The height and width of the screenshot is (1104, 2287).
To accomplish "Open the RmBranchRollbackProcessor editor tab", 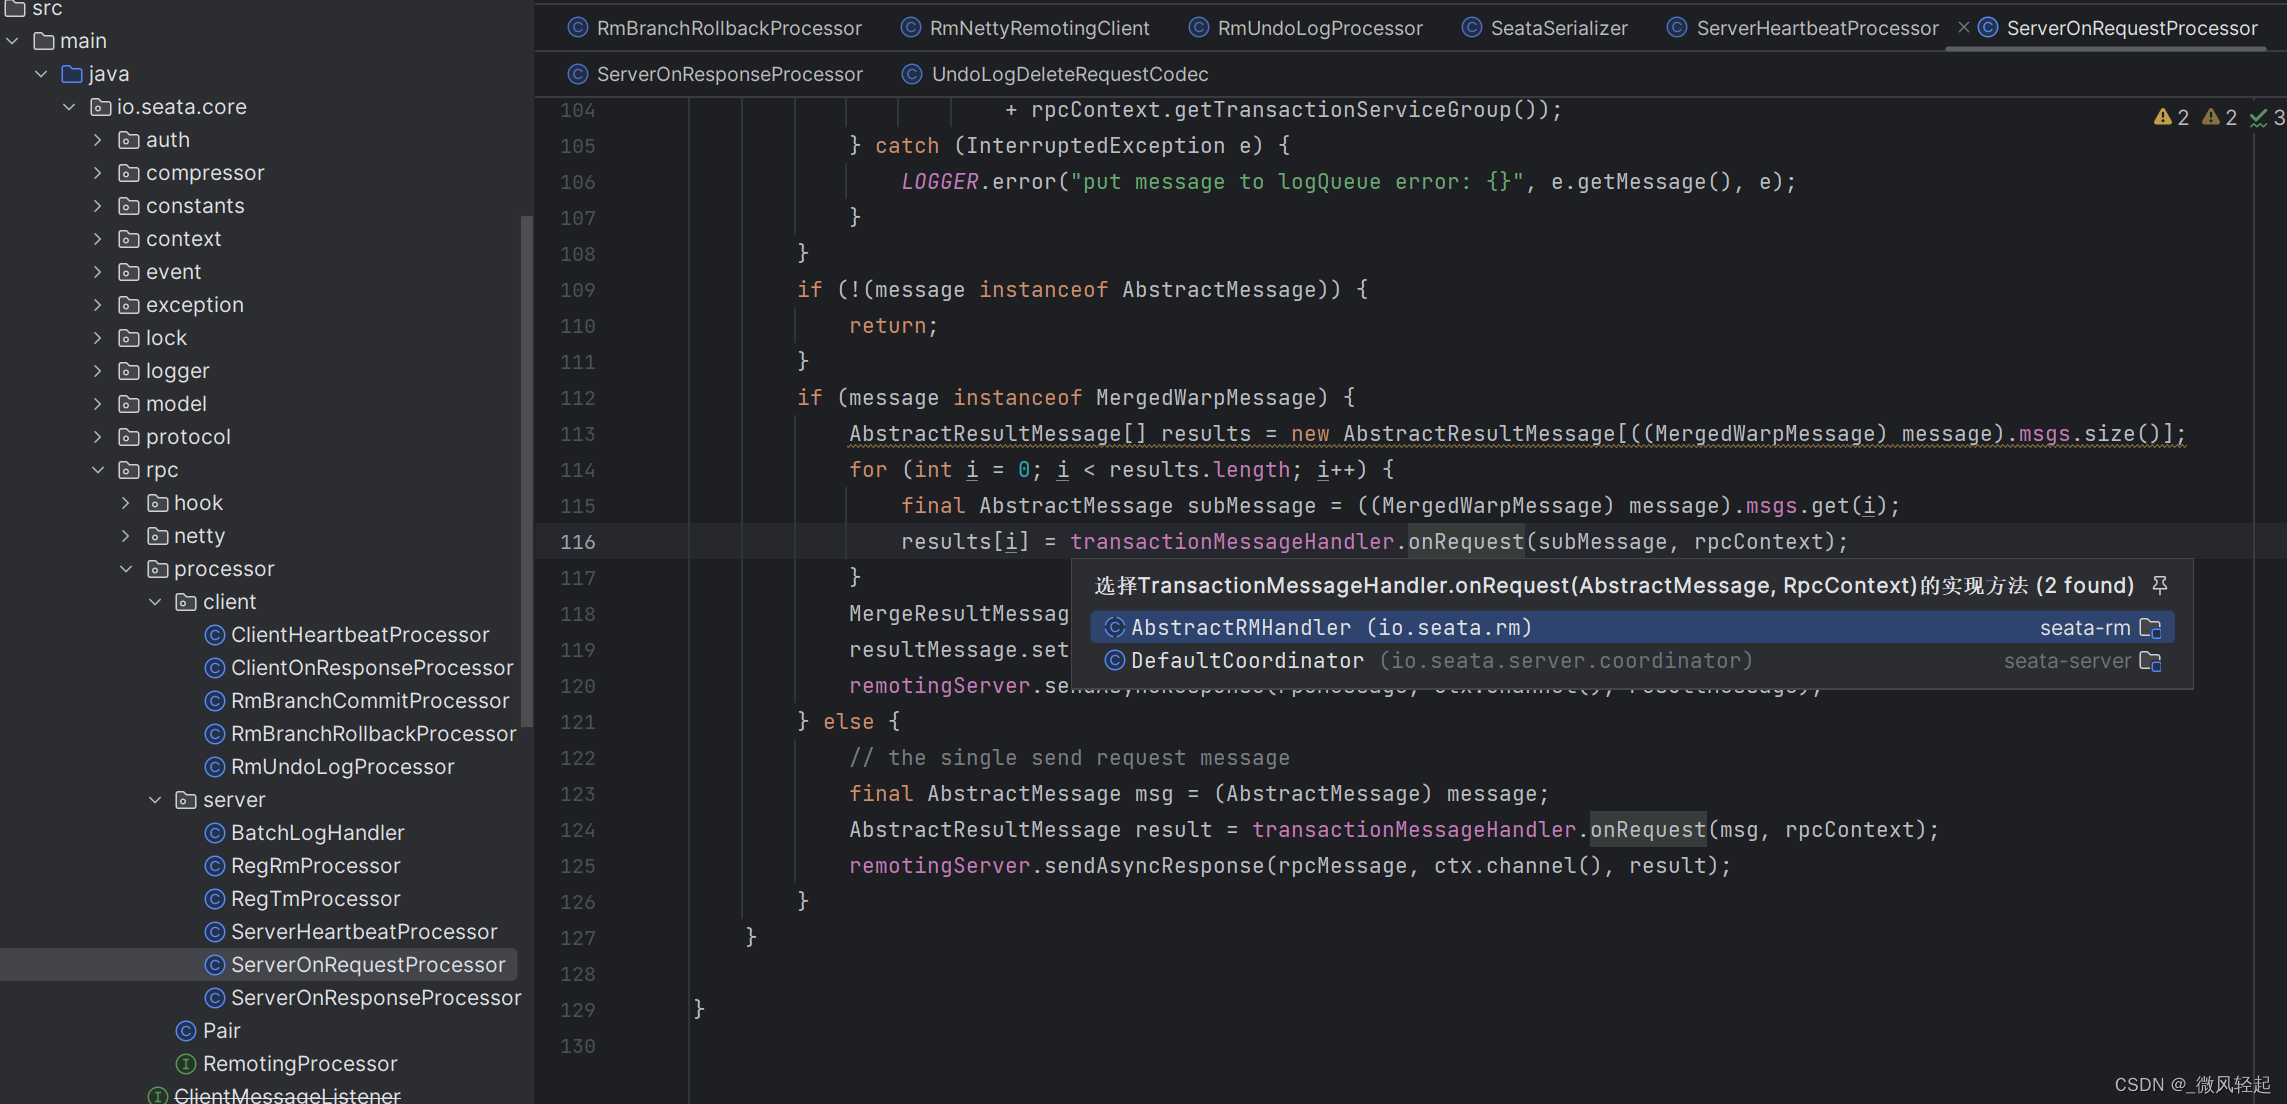I will [714, 28].
